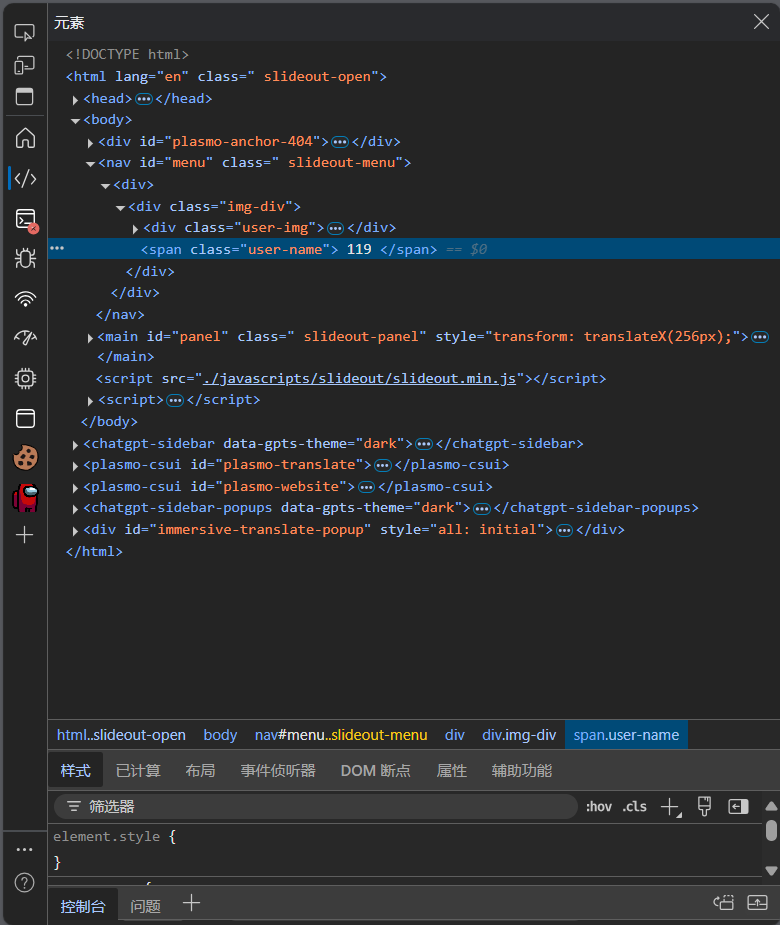Open the Application panel icon
The image size is (780, 925).
[x=25, y=418]
